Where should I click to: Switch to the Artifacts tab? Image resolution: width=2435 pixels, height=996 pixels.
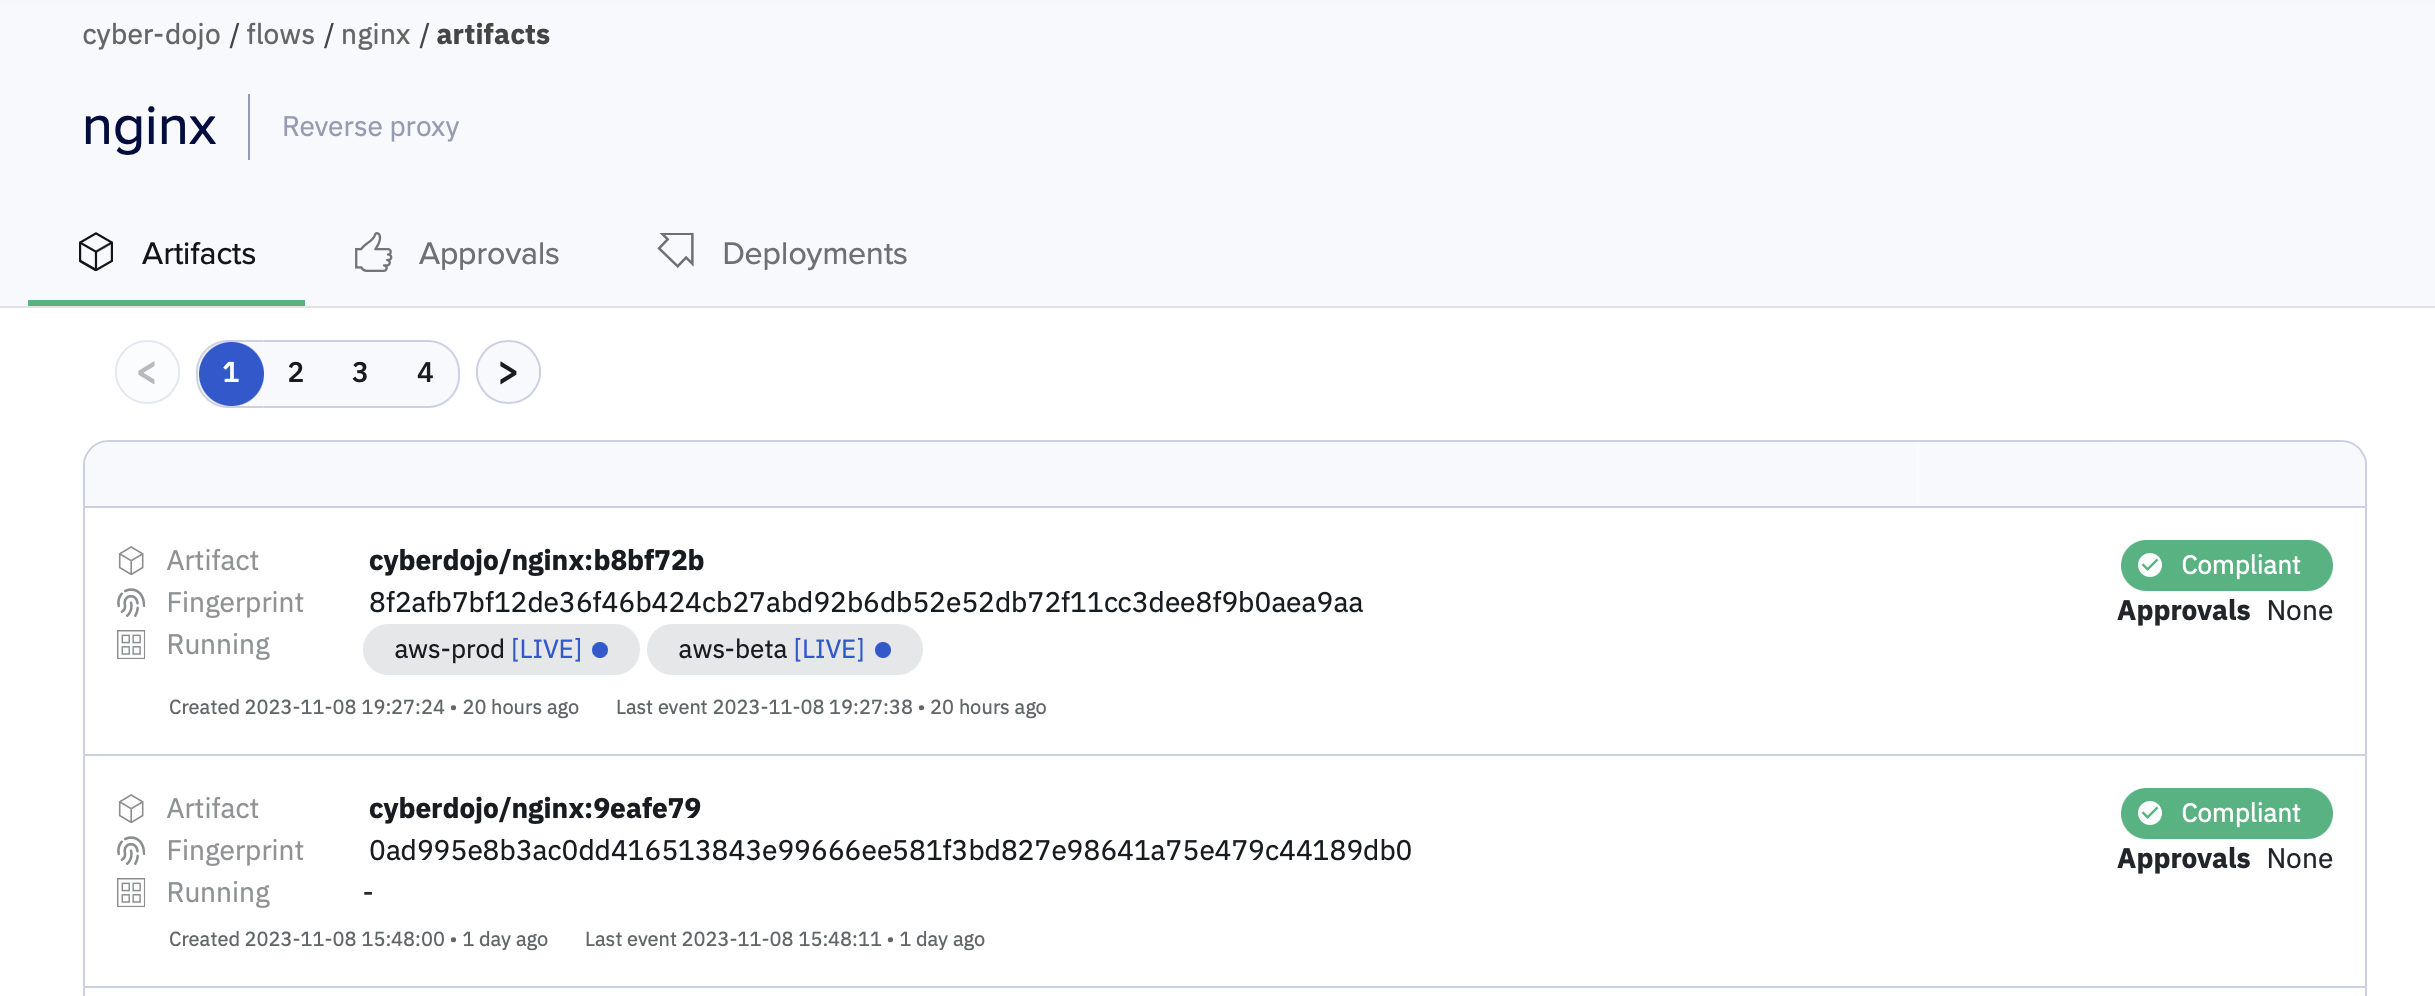pyautogui.click(x=167, y=253)
